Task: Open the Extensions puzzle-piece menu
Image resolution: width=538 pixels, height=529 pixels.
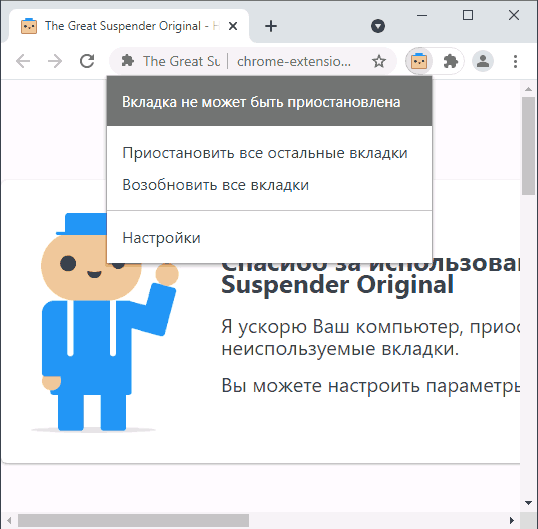Action: [450, 61]
